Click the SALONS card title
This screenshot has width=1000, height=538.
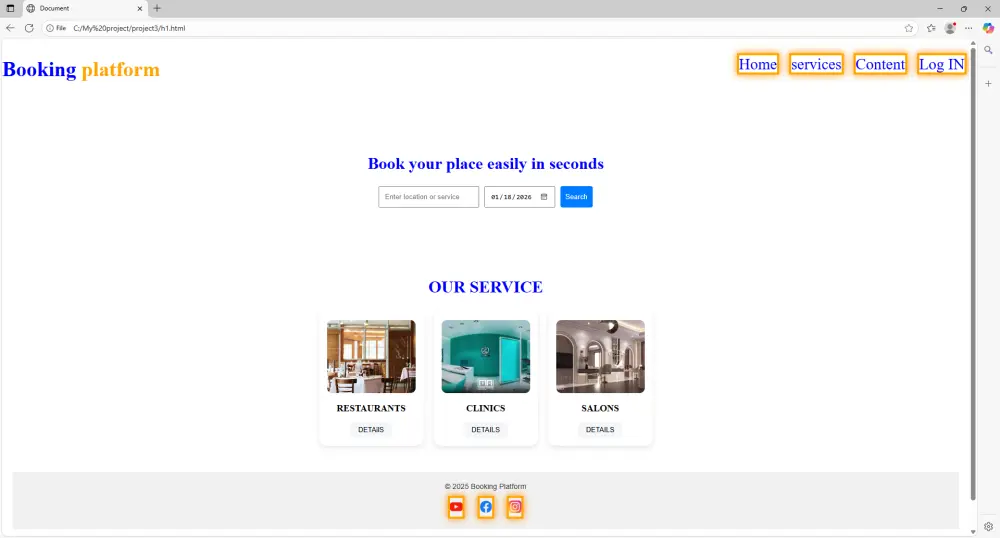click(x=600, y=408)
